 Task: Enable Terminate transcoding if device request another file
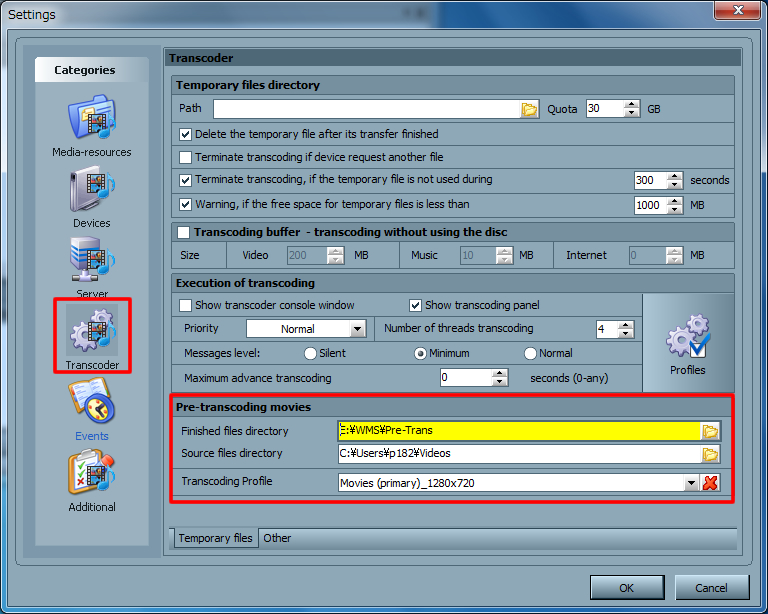pyautogui.click(x=185, y=157)
